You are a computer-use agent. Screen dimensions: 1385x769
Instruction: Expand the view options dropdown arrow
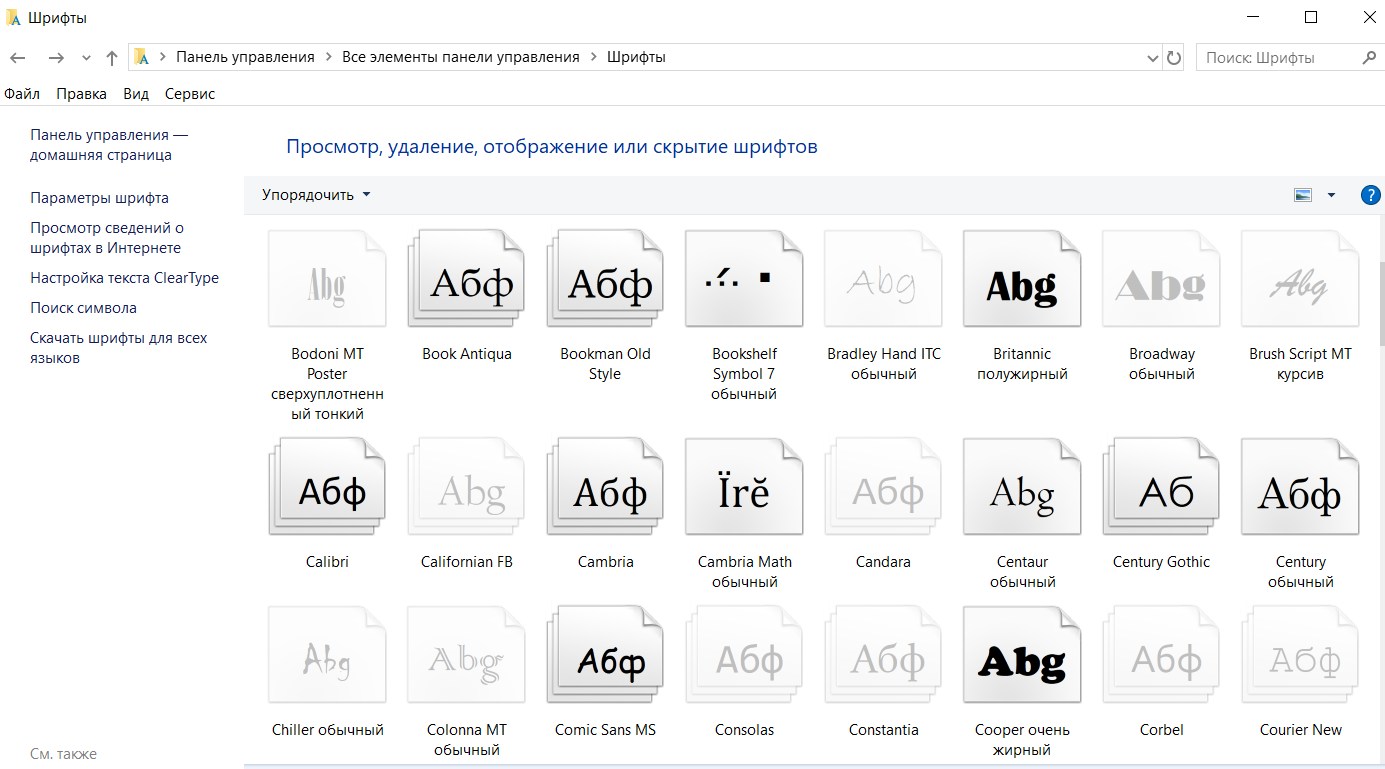point(1331,195)
